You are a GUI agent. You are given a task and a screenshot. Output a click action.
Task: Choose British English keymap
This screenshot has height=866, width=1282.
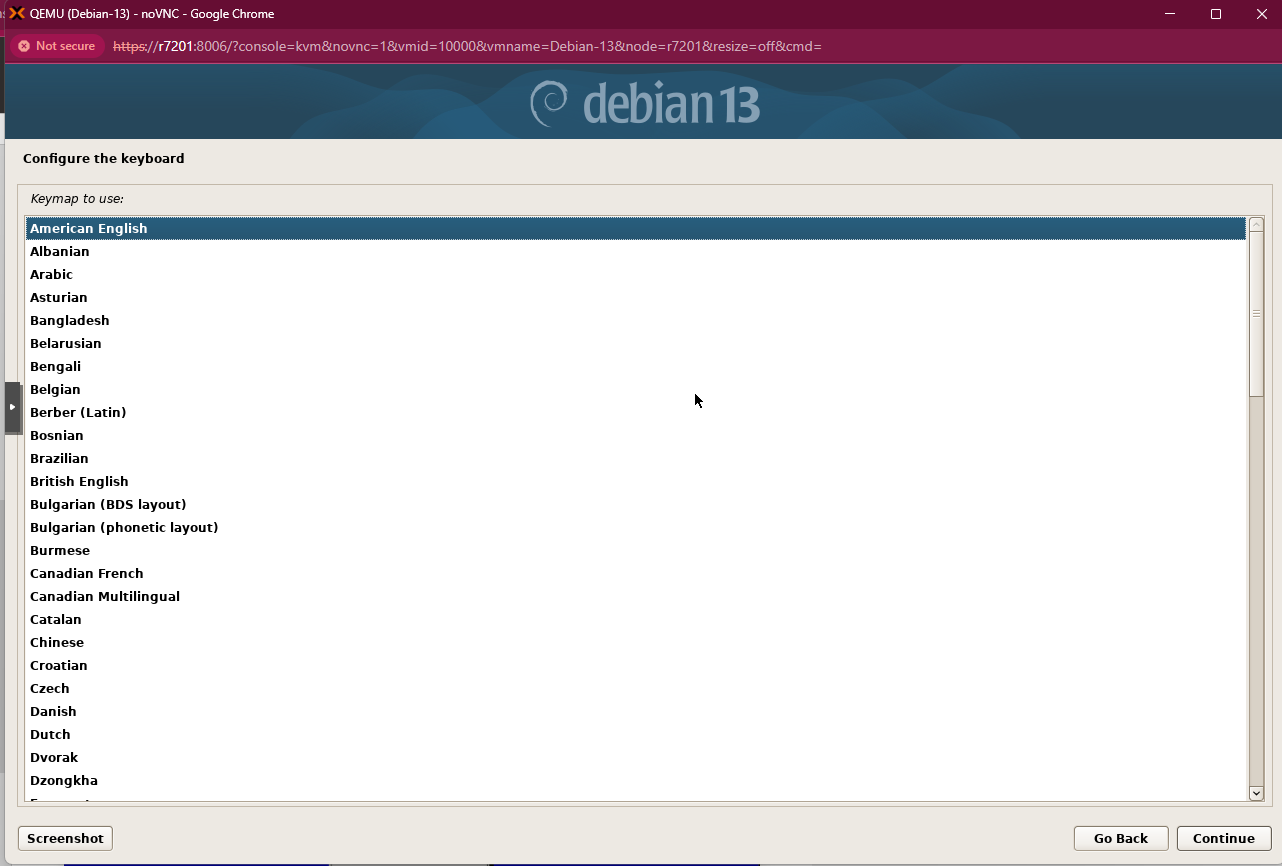click(x=79, y=482)
